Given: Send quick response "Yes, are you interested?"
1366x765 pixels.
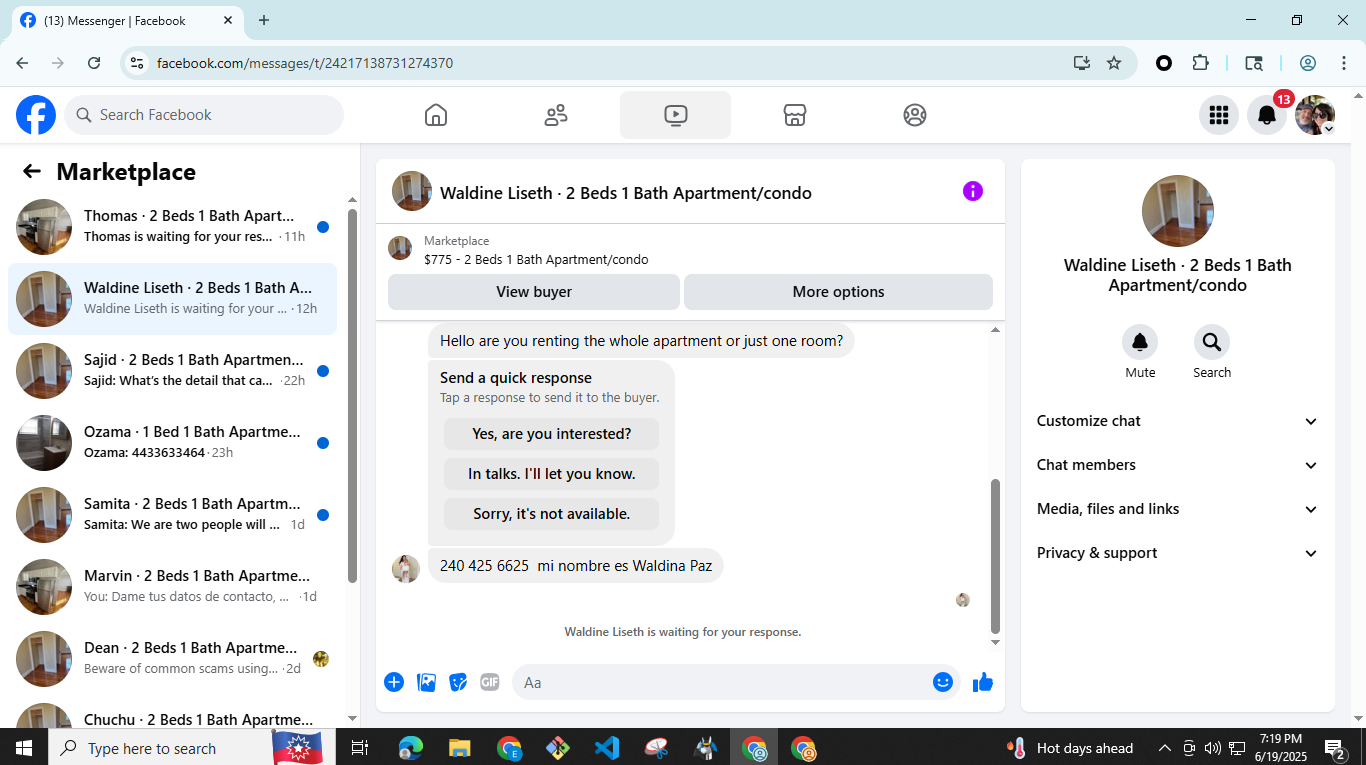Looking at the screenshot, I should (551, 434).
